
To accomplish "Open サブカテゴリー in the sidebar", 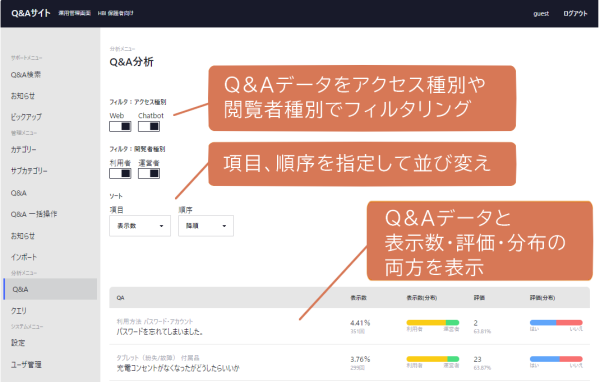I will tap(29, 171).
